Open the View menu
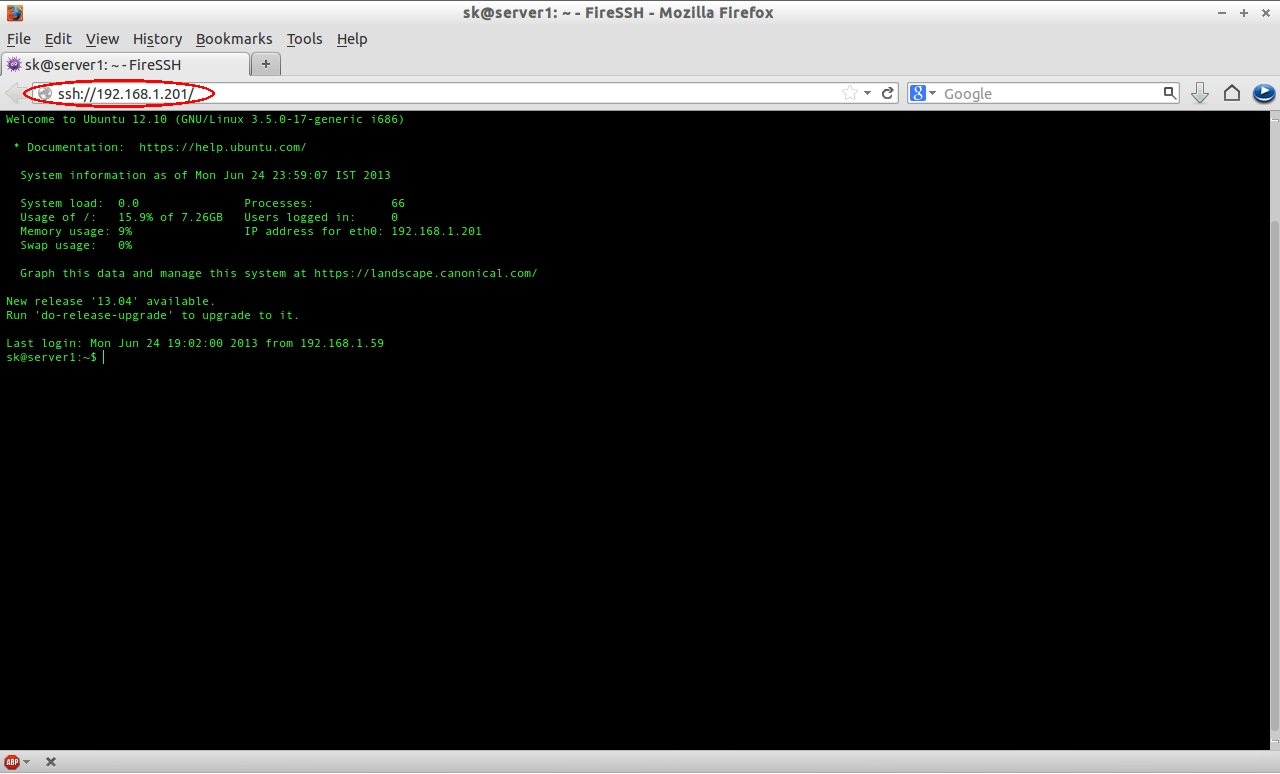This screenshot has width=1280, height=774. [102, 39]
